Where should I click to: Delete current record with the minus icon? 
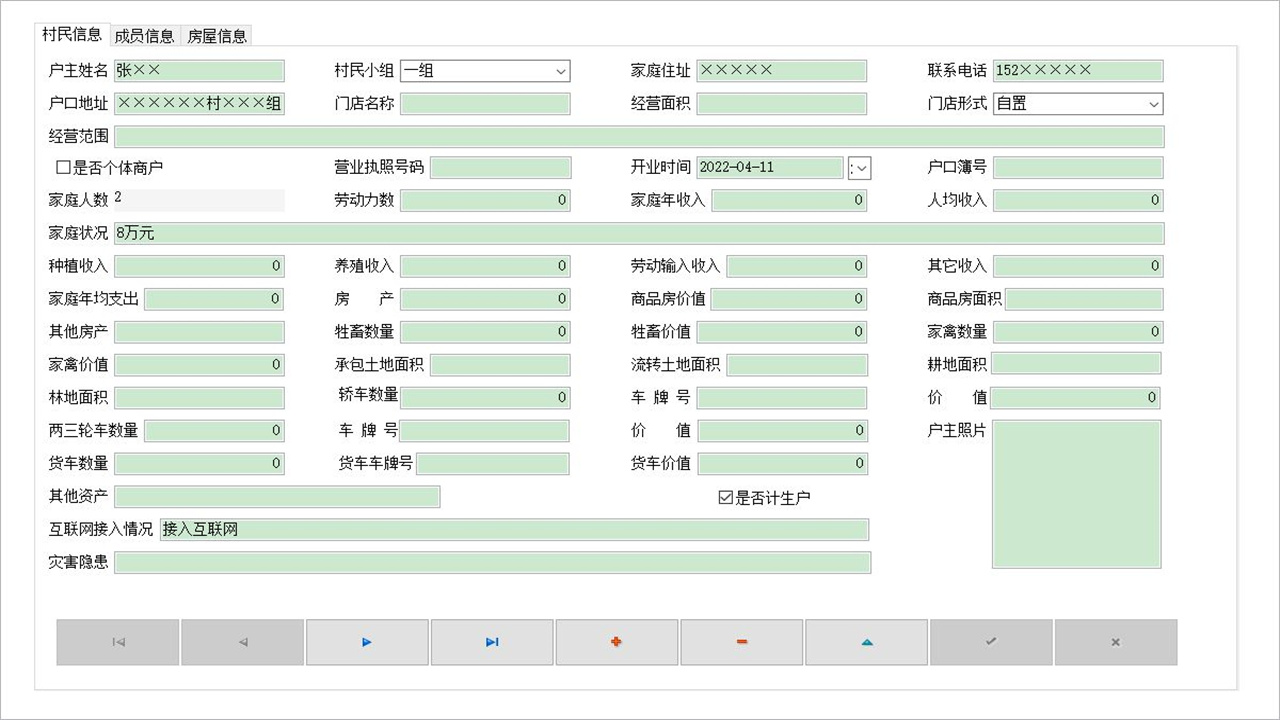coord(742,642)
